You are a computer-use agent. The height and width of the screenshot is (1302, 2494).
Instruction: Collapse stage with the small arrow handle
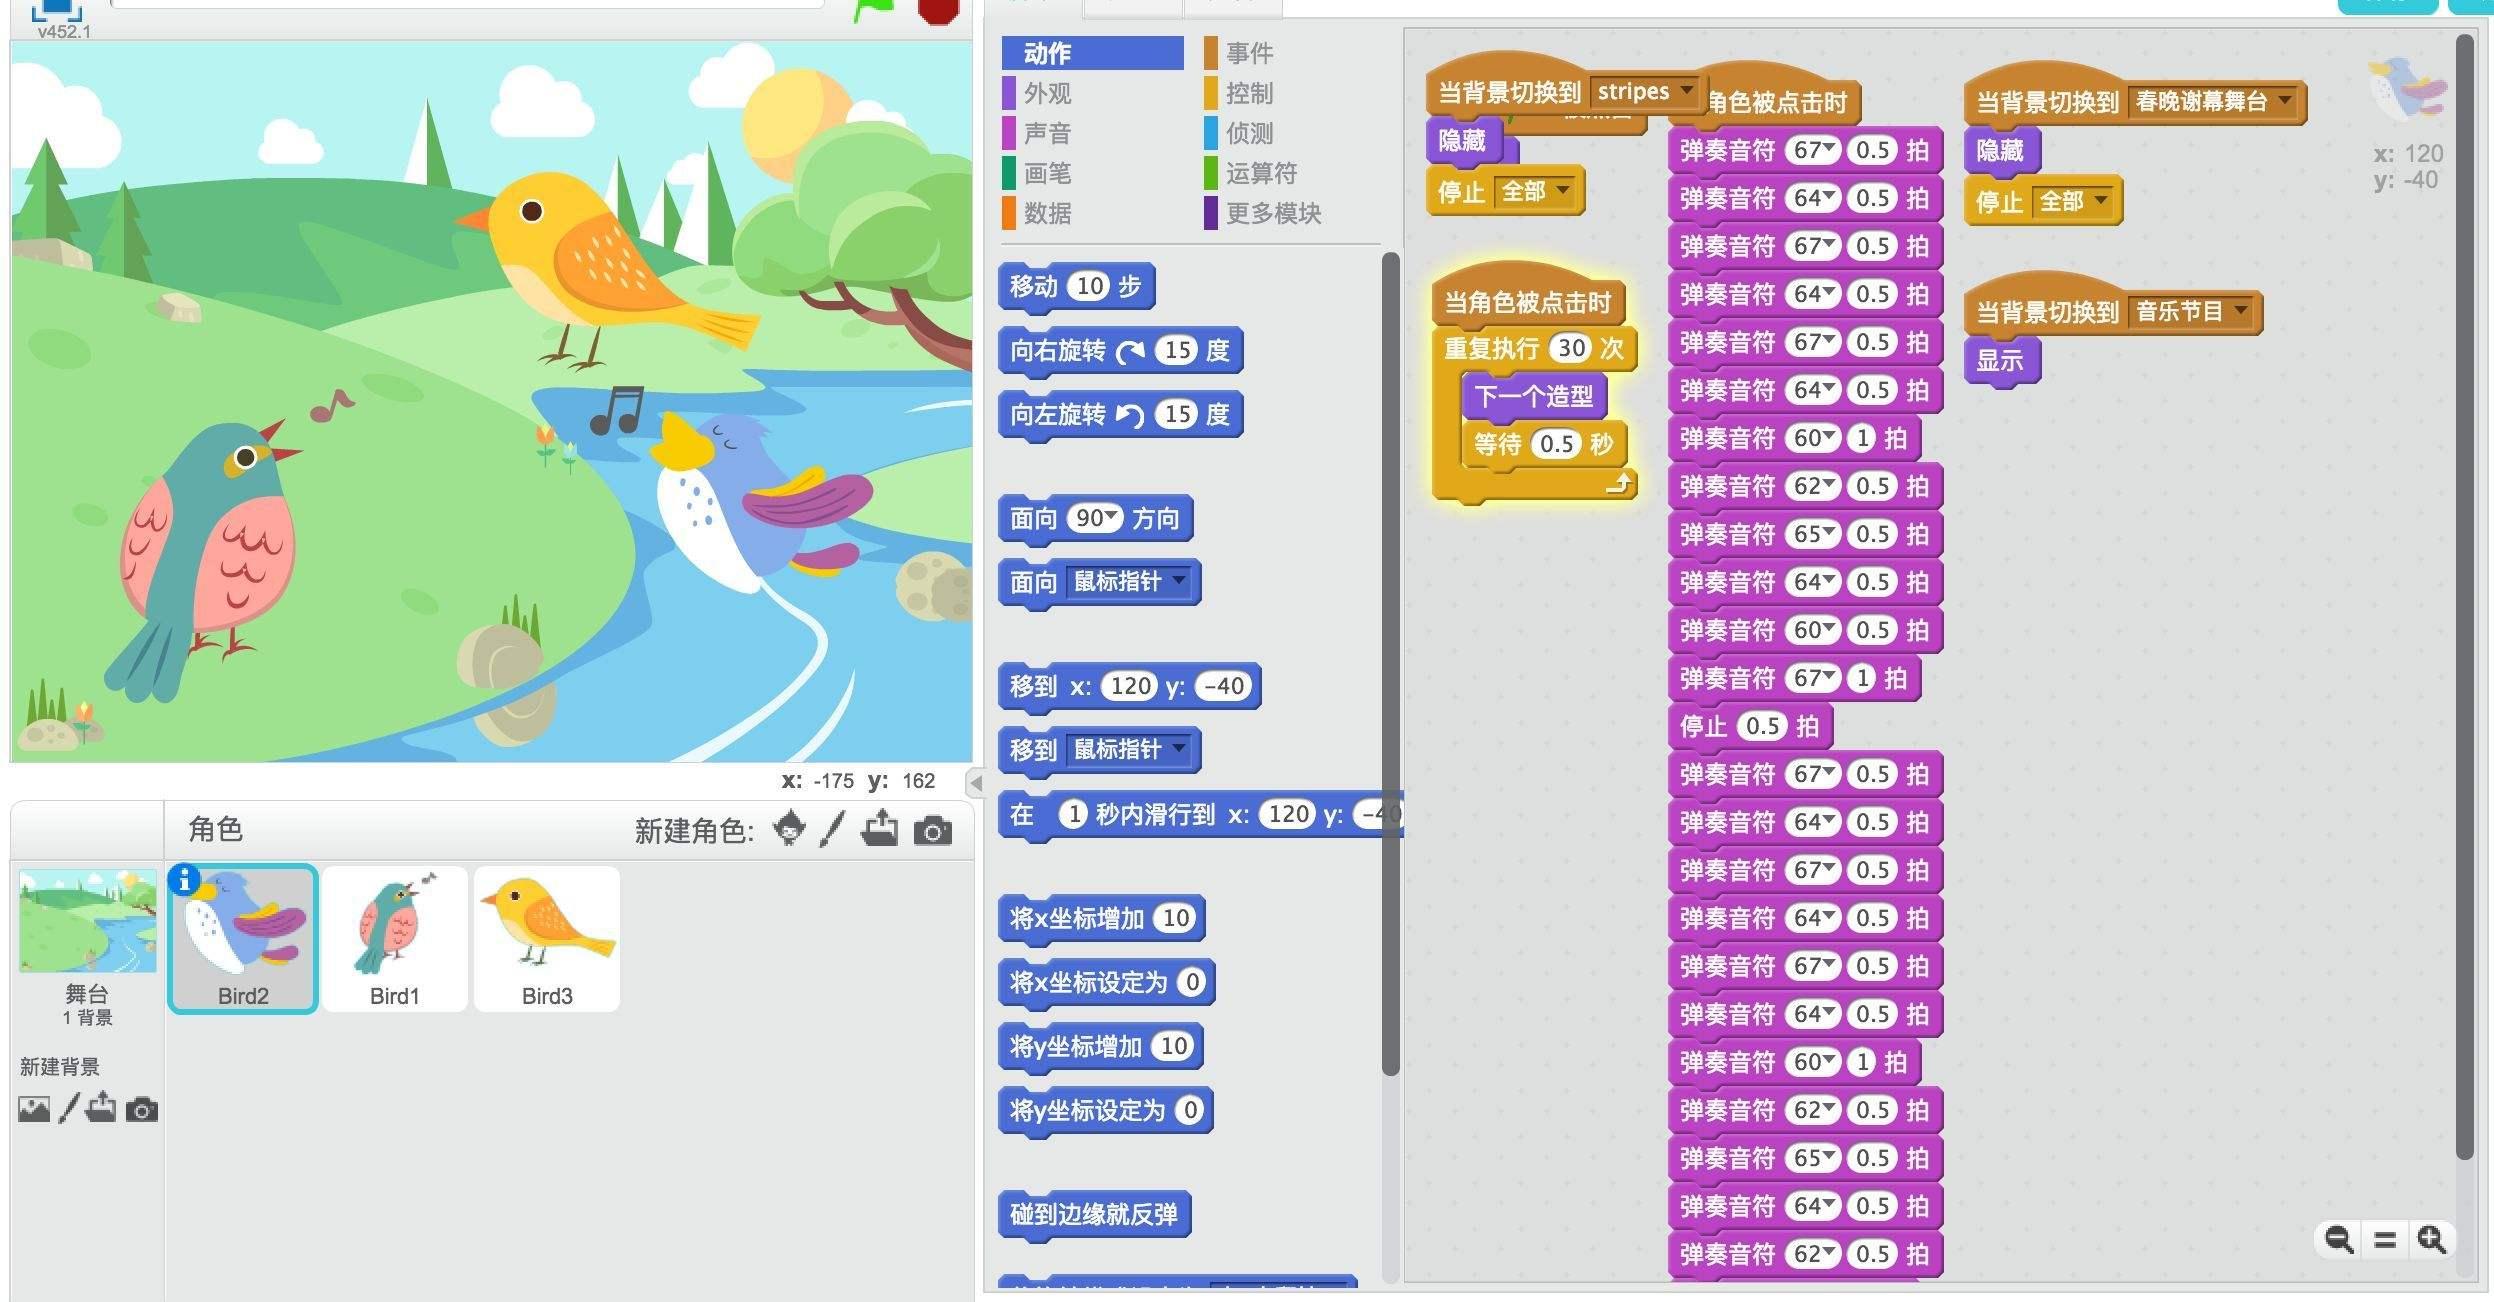(x=976, y=782)
